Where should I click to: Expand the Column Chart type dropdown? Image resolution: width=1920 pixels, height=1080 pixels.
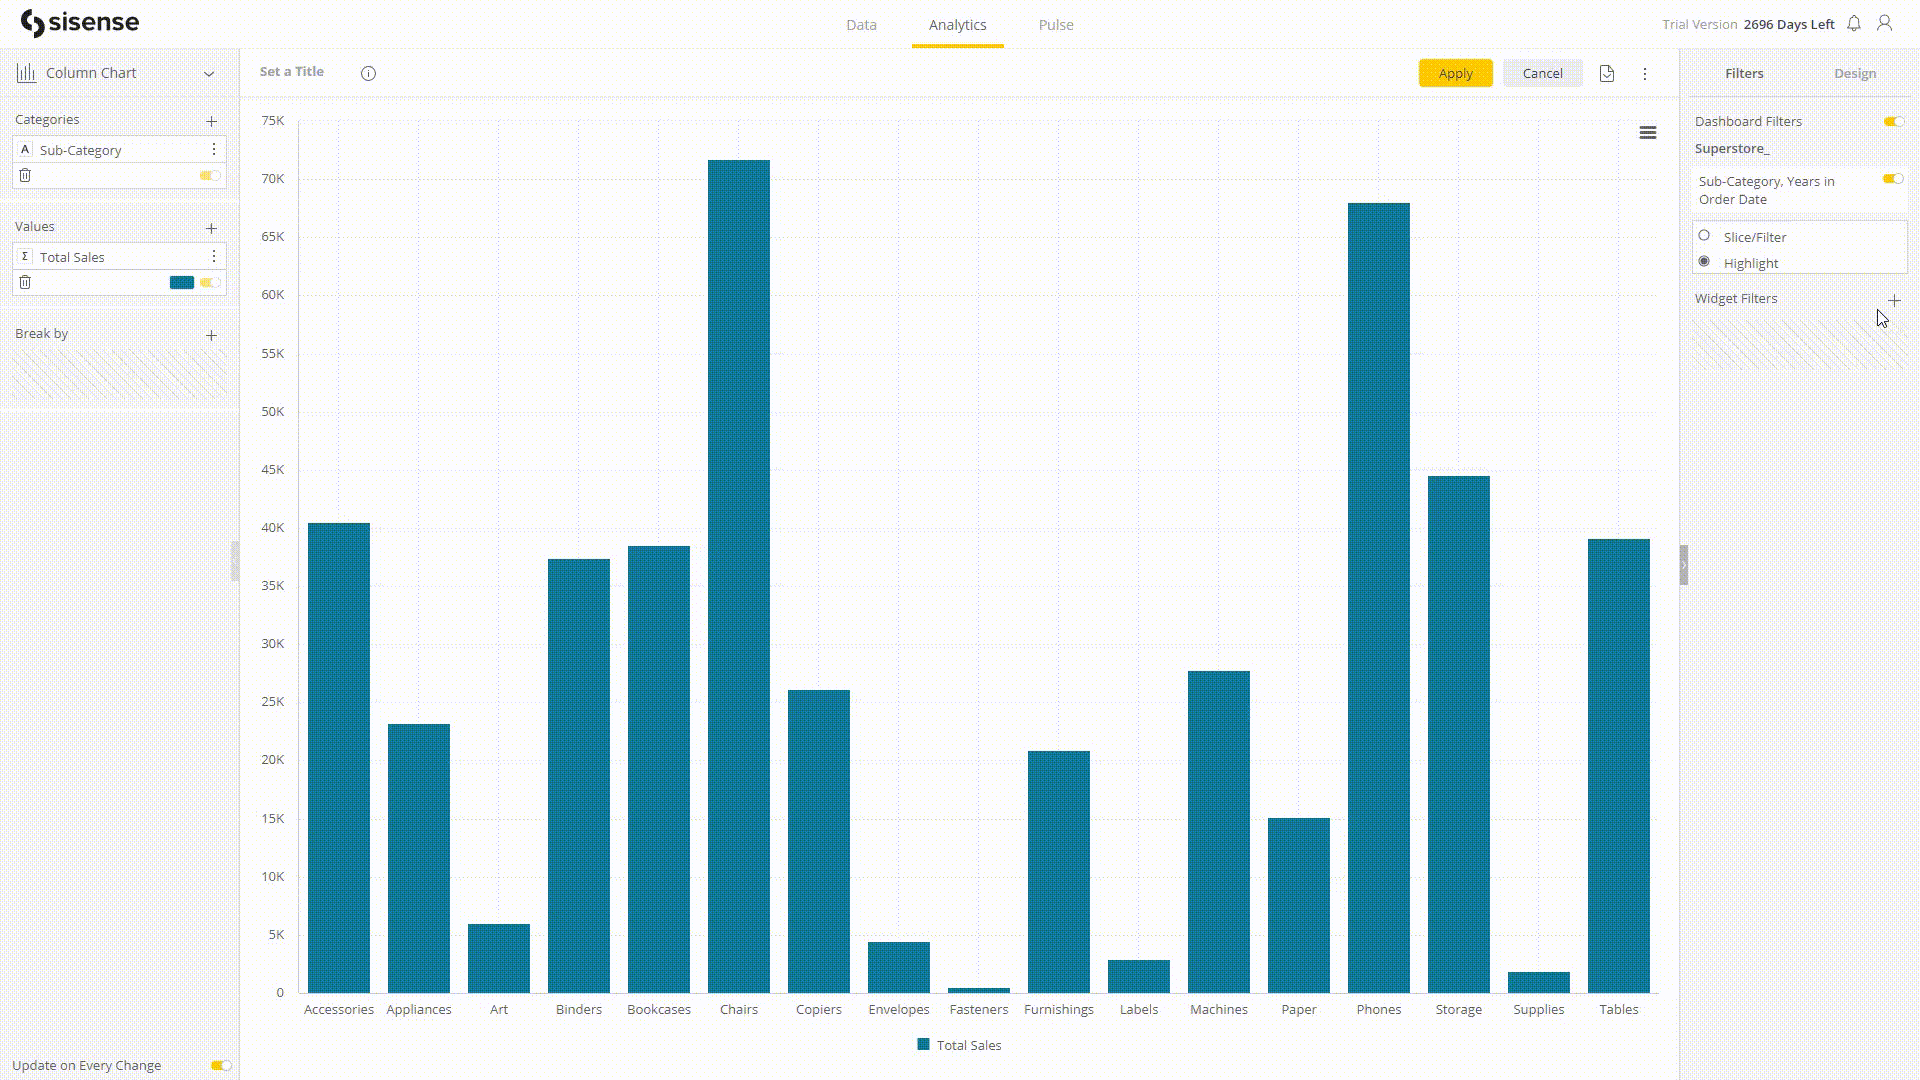coord(208,73)
